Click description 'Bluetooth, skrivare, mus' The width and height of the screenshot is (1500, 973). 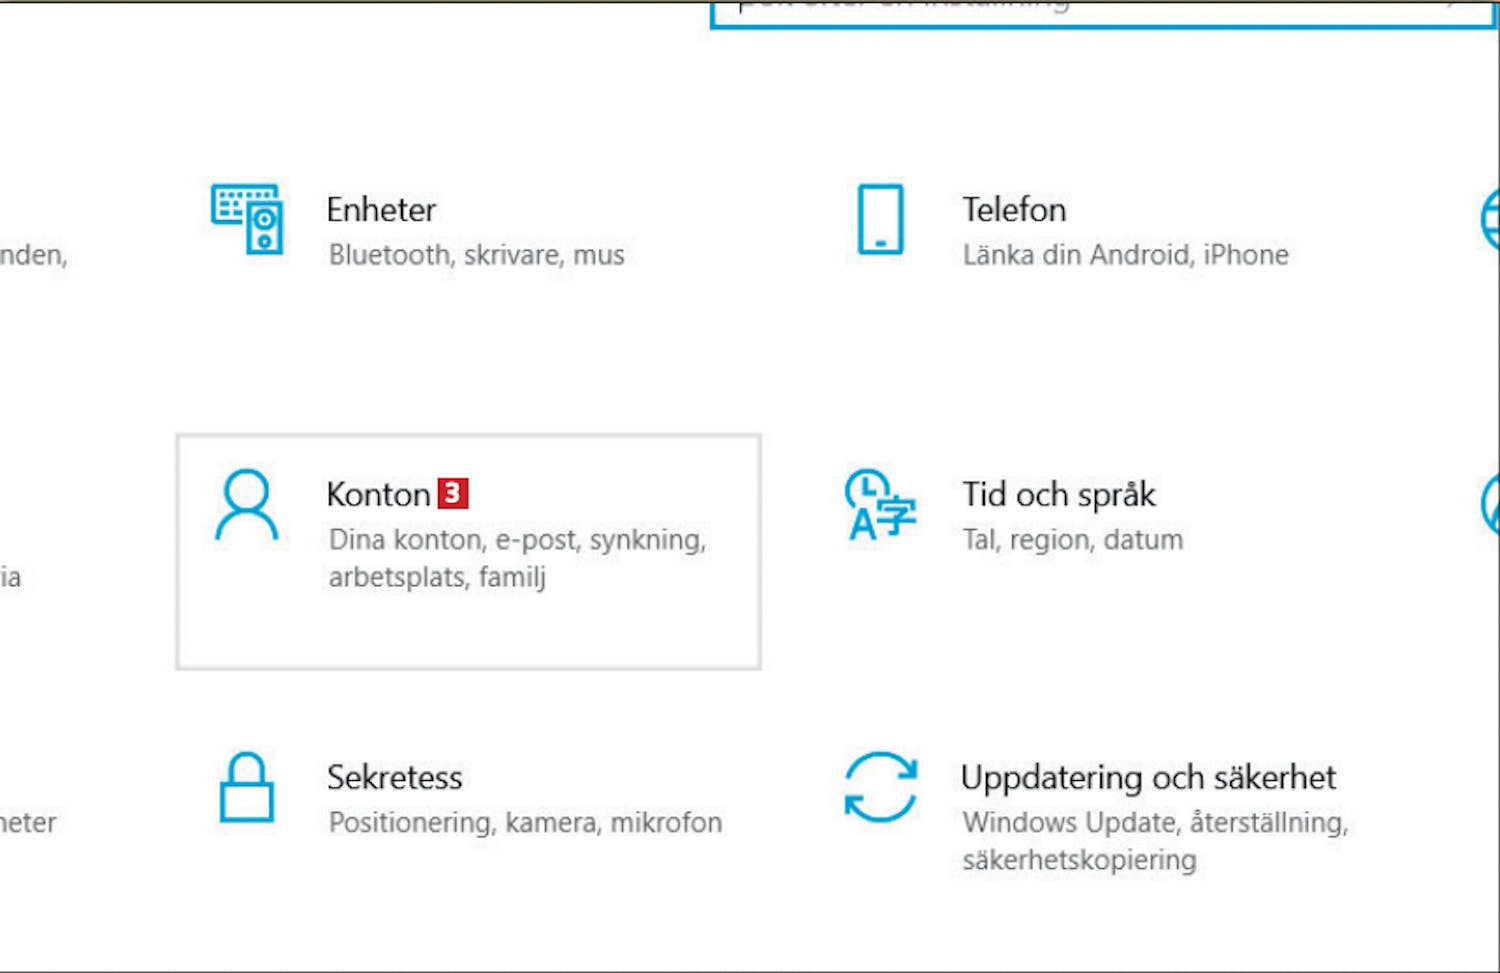point(476,255)
